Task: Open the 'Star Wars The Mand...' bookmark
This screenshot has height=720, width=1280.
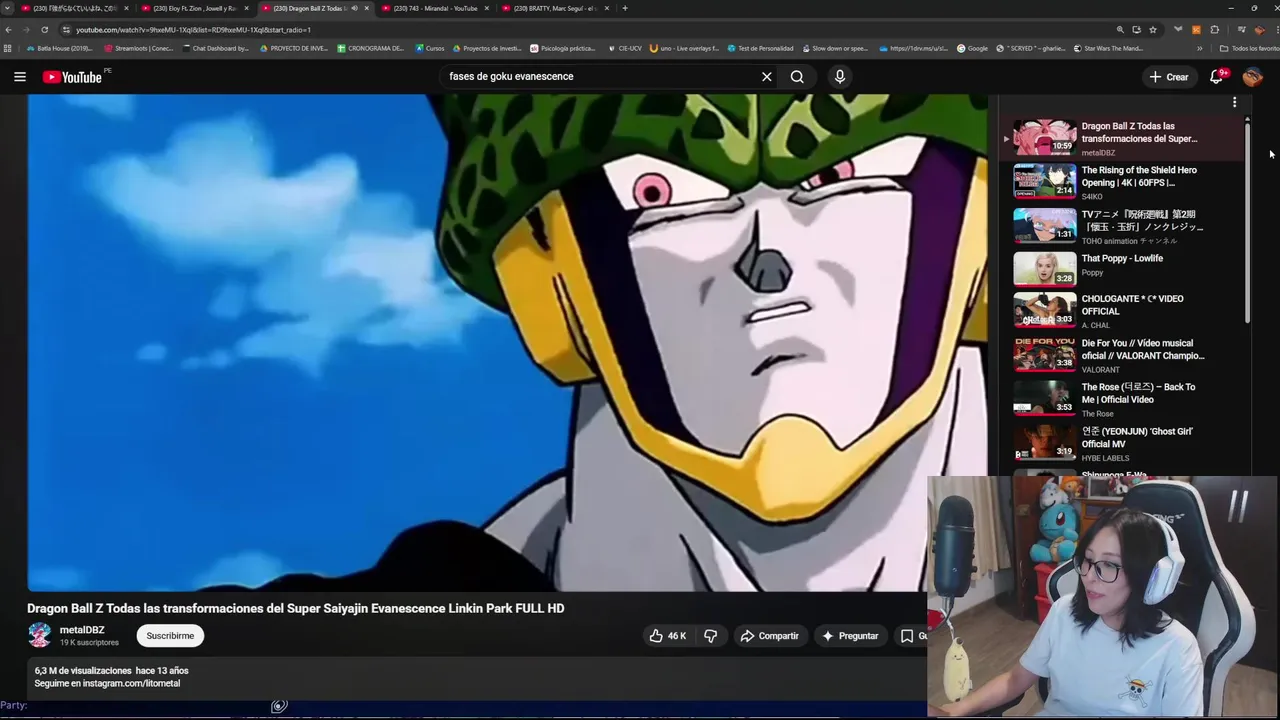Action: [1108, 48]
